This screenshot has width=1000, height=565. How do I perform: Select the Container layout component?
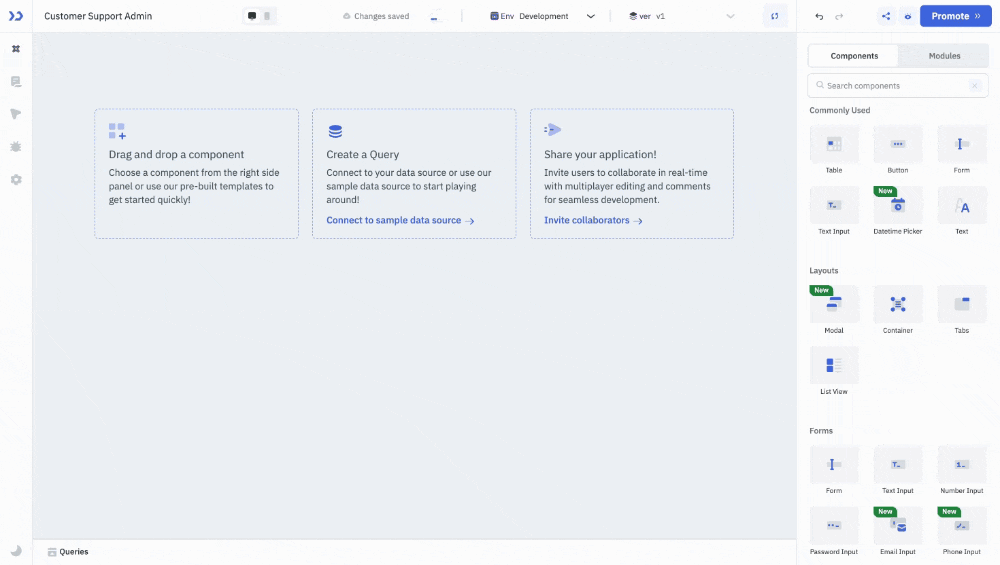[x=897, y=310]
